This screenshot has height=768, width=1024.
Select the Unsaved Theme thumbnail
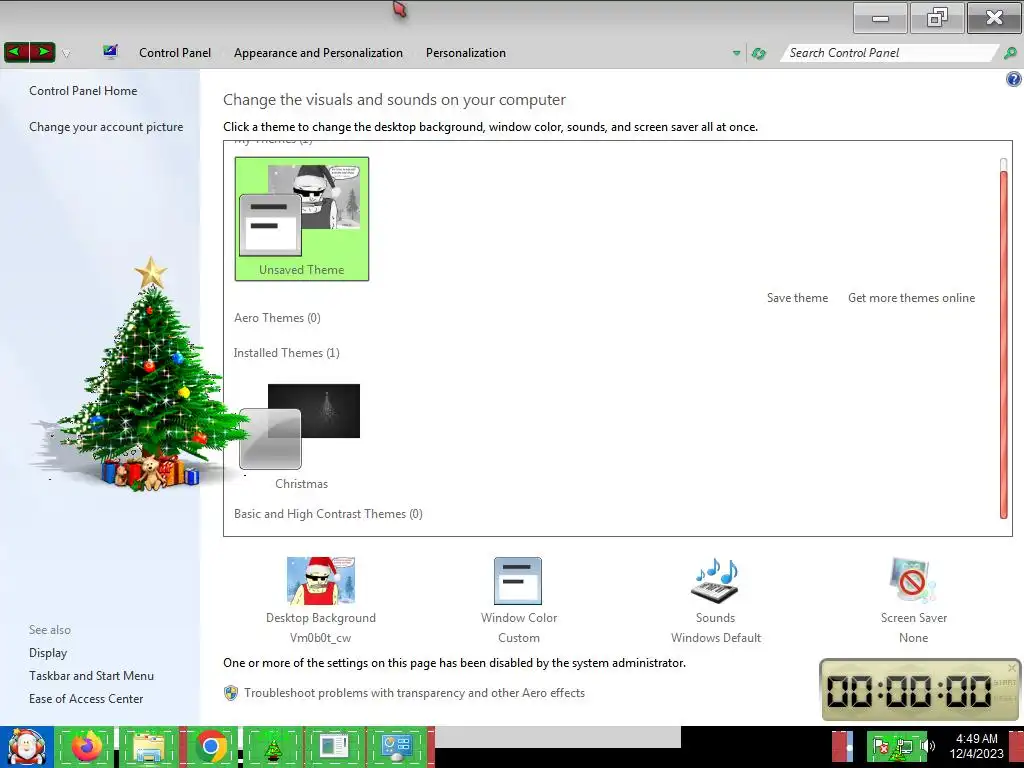pos(302,219)
